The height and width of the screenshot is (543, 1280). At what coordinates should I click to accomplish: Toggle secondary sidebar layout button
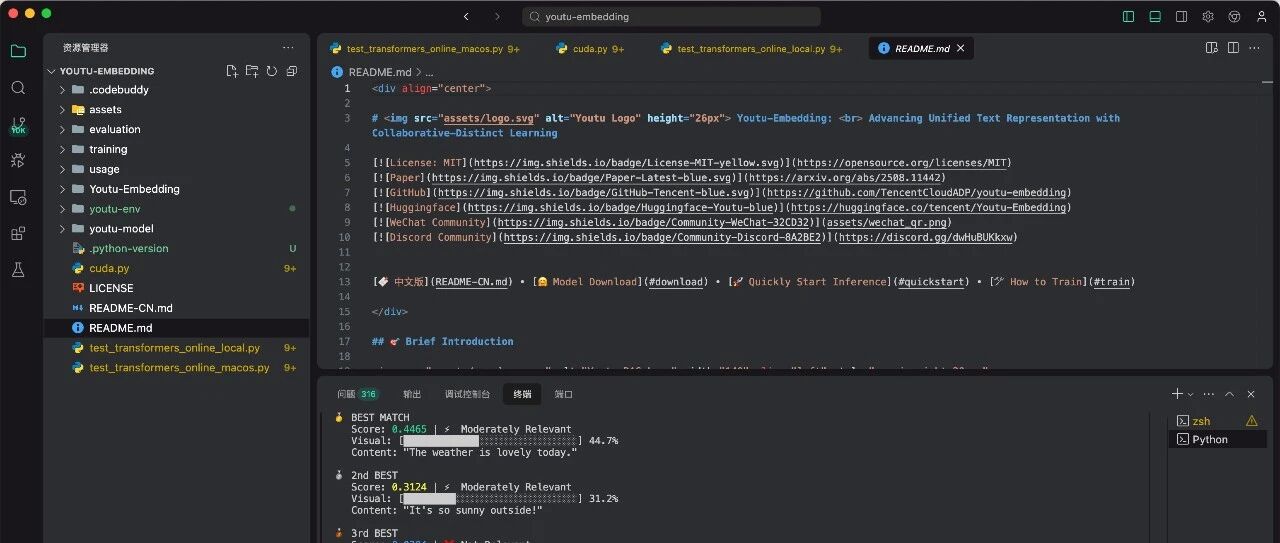pyautogui.click(x=1181, y=16)
